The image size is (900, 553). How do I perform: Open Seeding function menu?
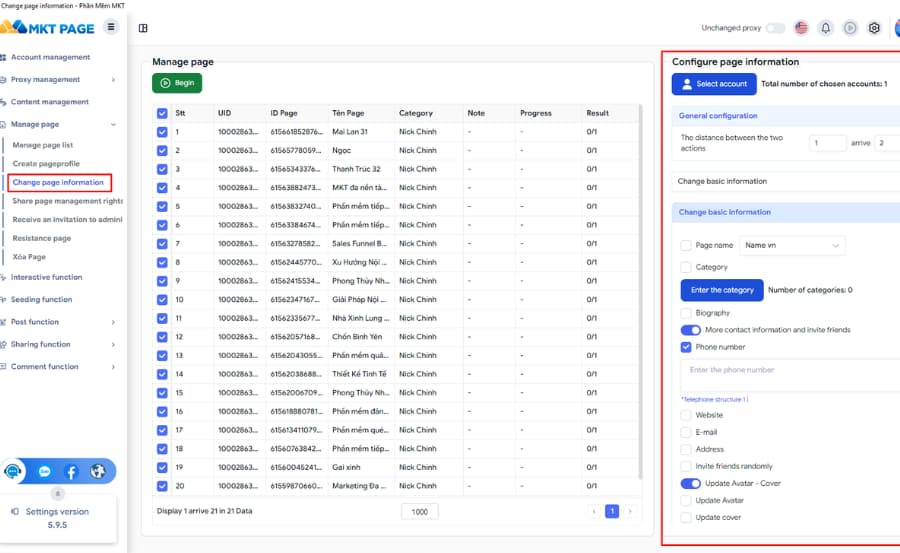click(41, 300)
